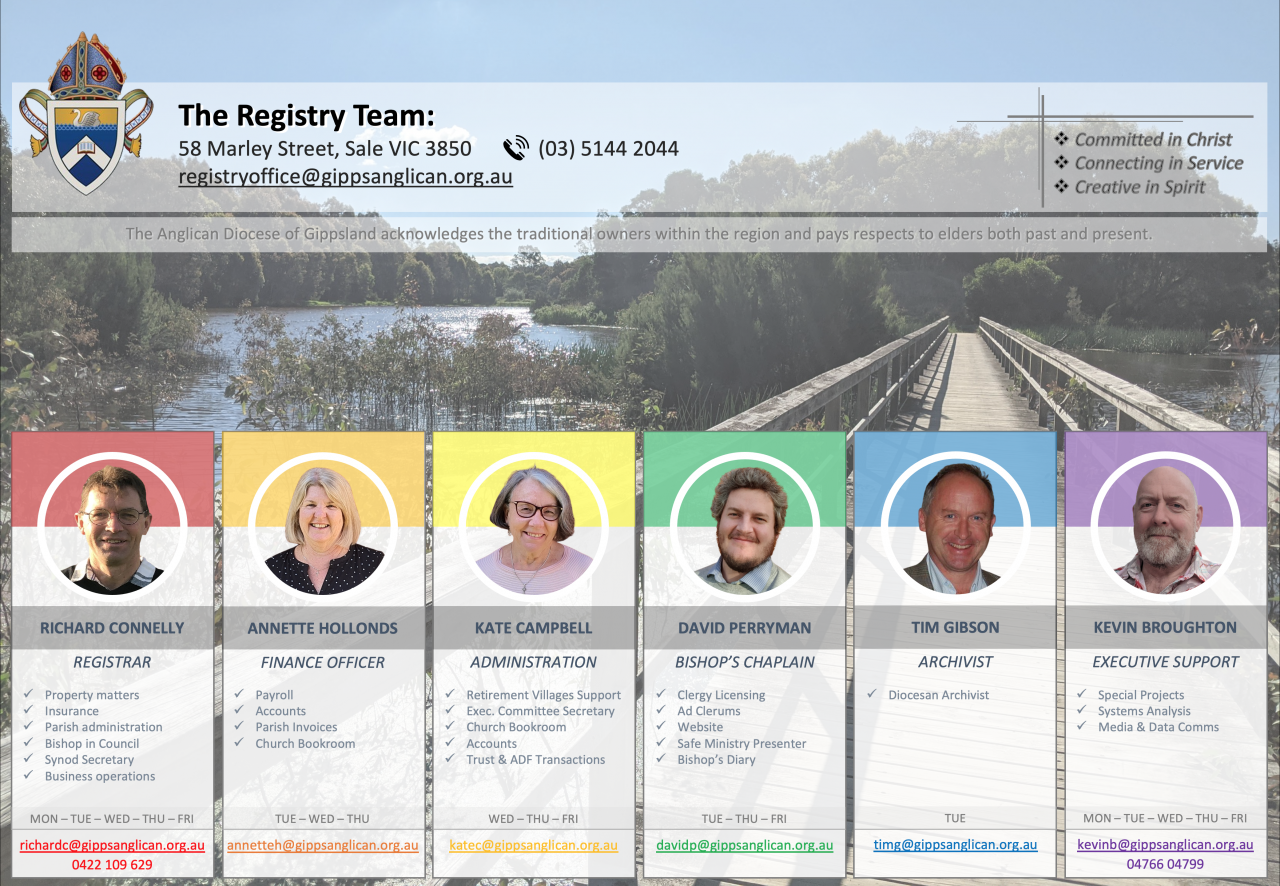Click the traditional owners acknowledgement sentence
This screenshot has height=886, width=1280.
point(639,234)
